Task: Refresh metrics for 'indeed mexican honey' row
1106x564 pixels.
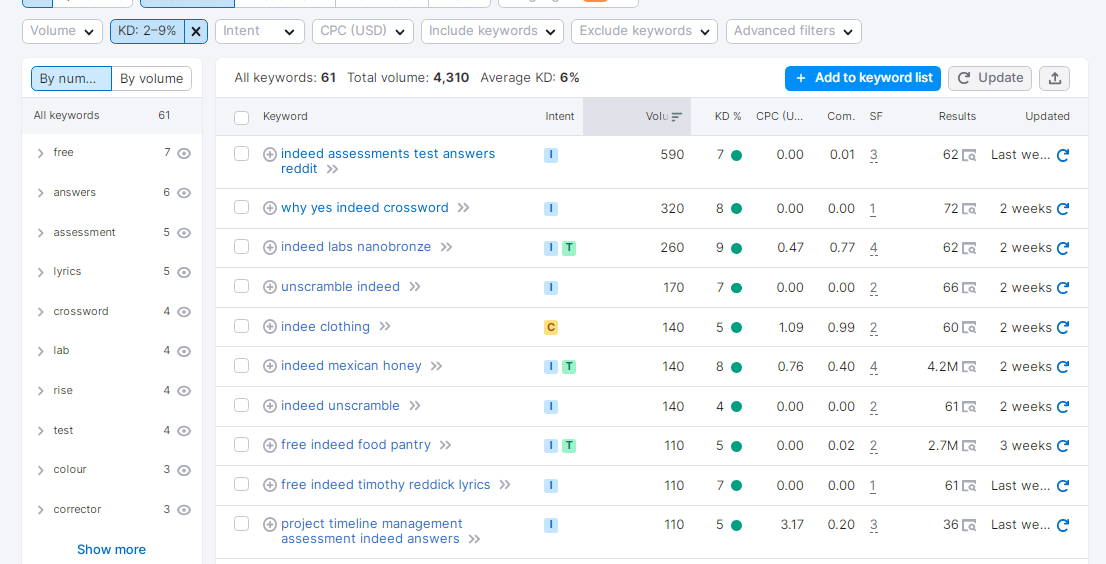Action: (x=1063, y=367)
